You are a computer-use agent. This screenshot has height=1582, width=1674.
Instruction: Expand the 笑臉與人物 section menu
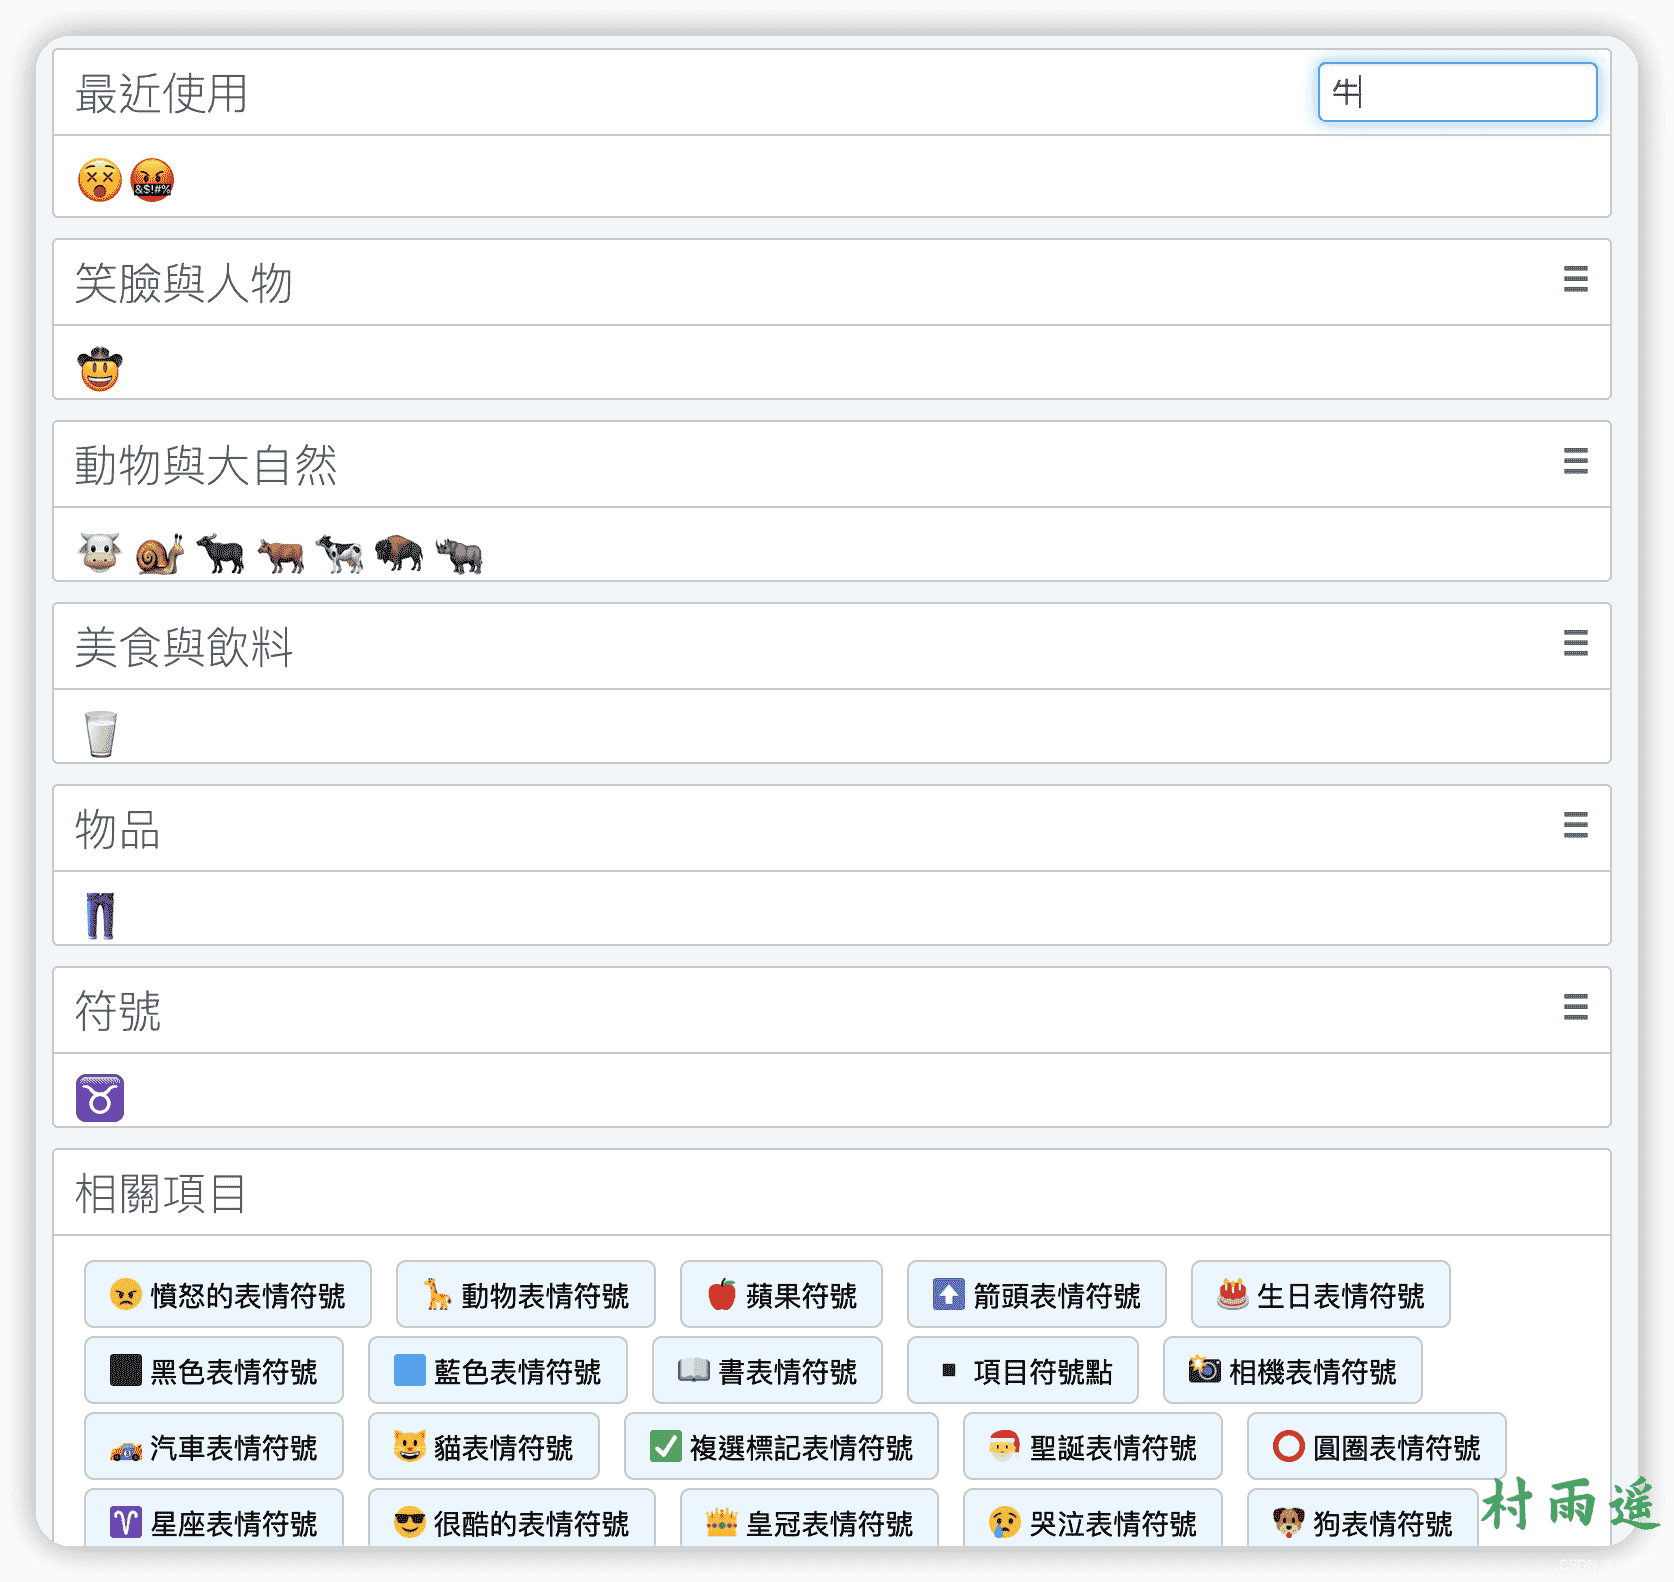coord(1575,279)
